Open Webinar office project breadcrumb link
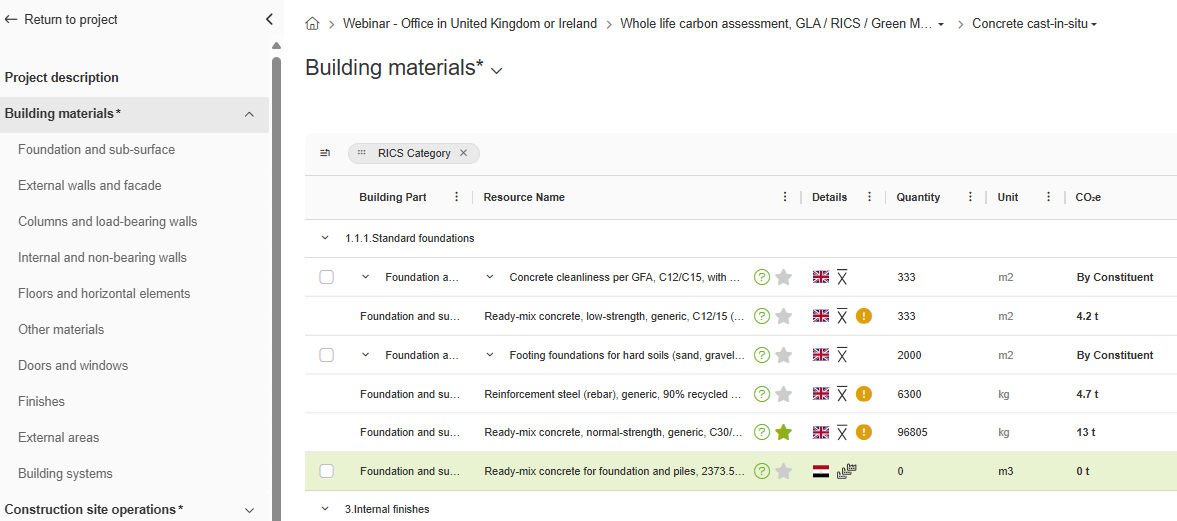1177x521 pixels. 469,24
